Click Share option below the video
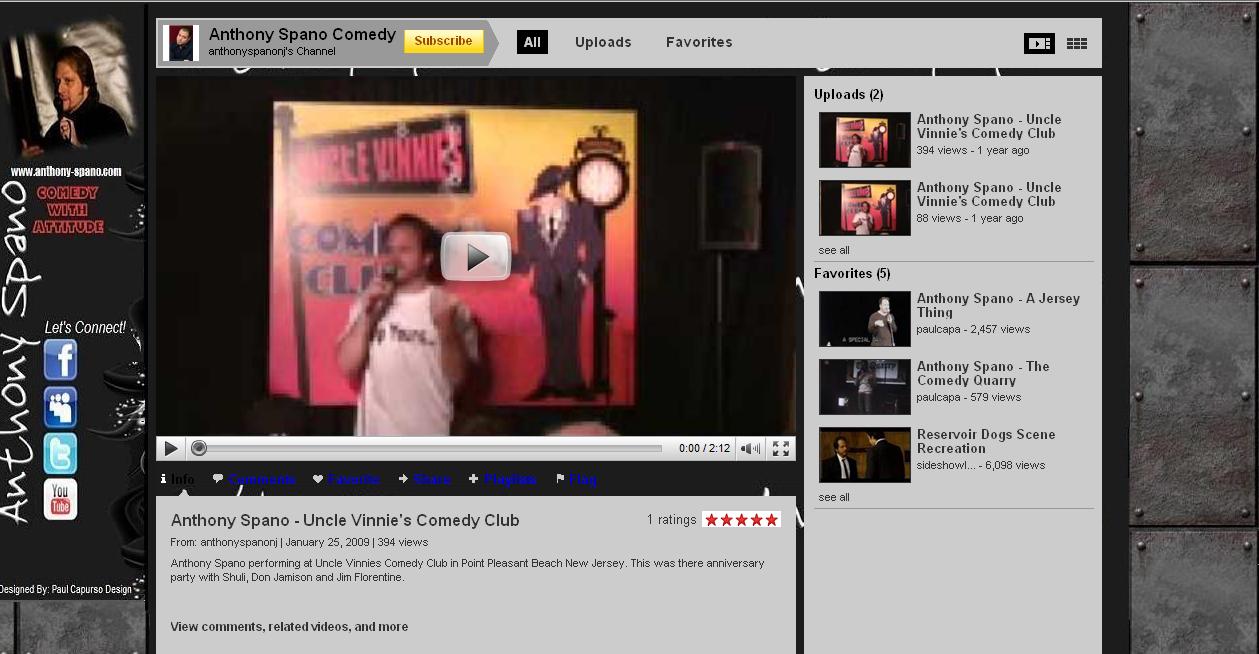 click(x=431, y=480)
